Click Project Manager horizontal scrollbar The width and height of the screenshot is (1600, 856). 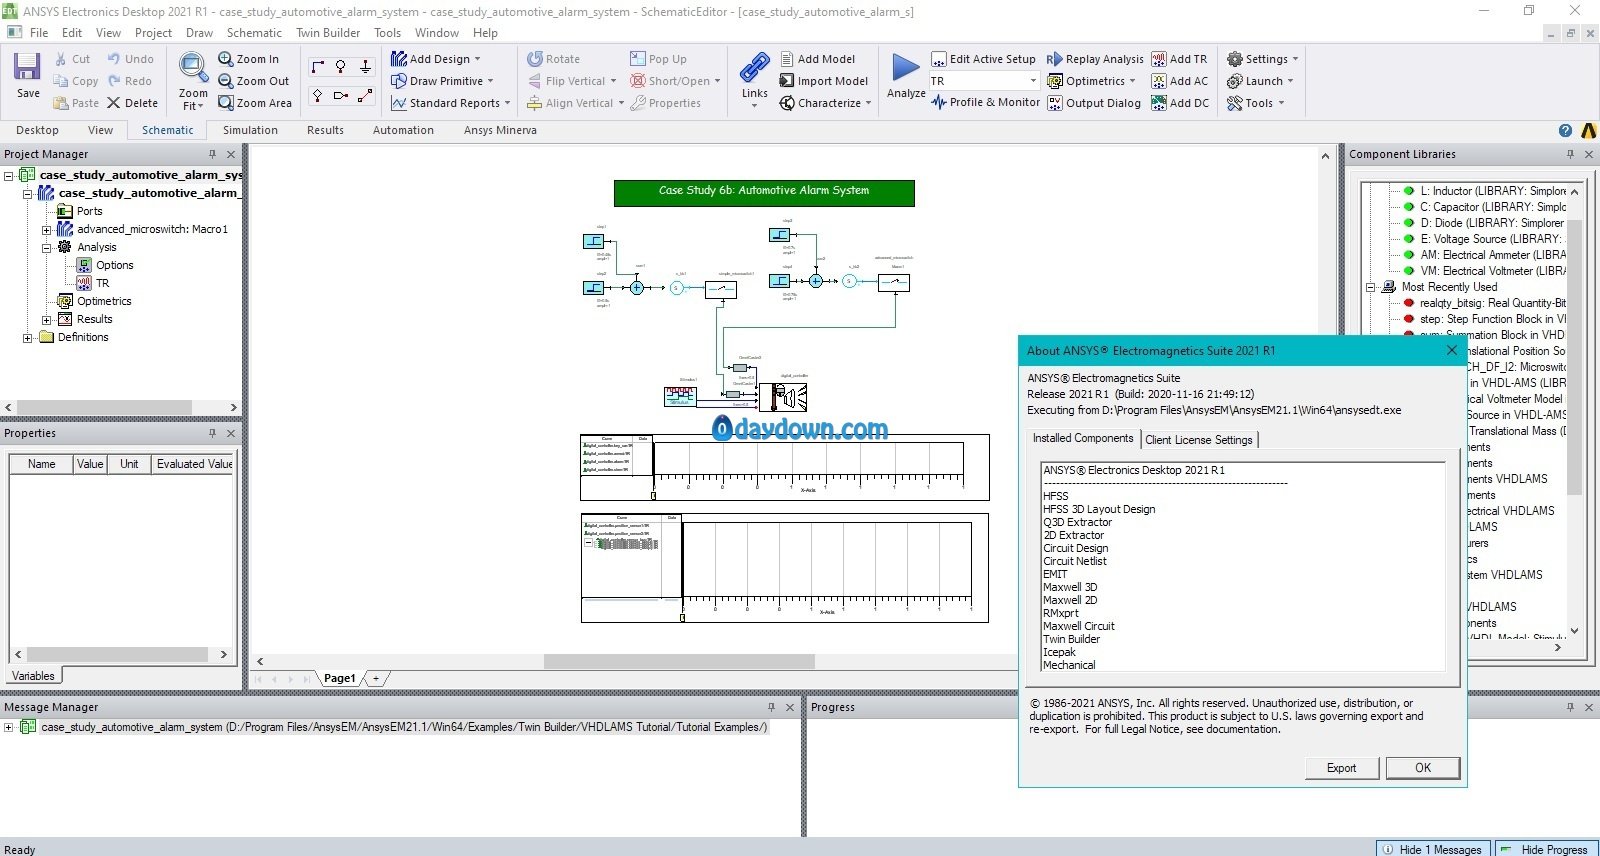(104, 407)
